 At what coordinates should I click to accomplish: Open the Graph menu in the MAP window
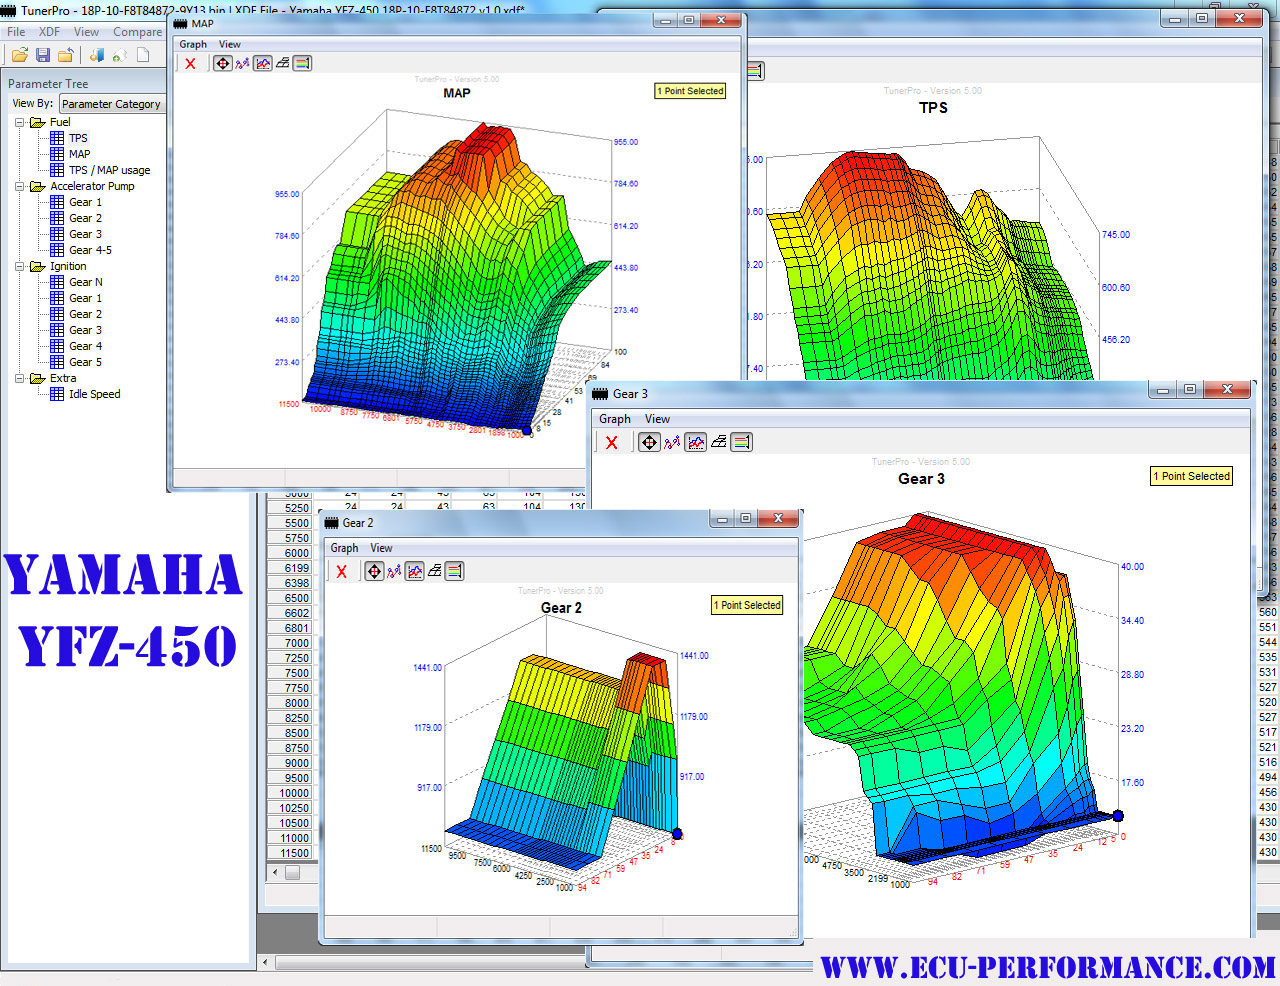point(193,44)
